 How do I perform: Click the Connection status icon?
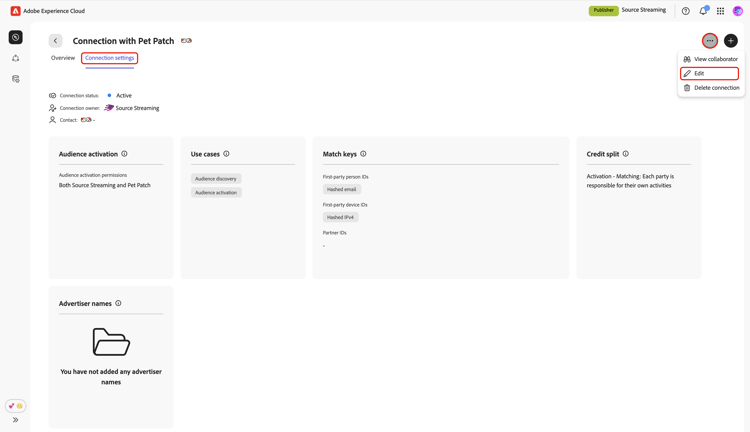tap(52, 96)
